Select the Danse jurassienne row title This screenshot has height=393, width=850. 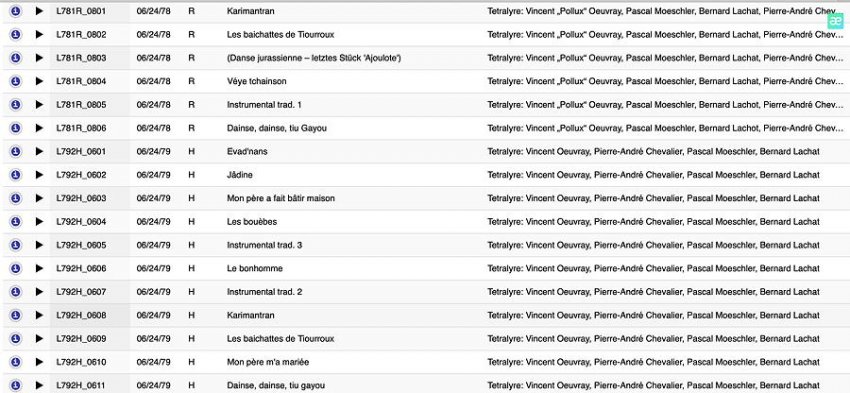click(x=314, y=57)
